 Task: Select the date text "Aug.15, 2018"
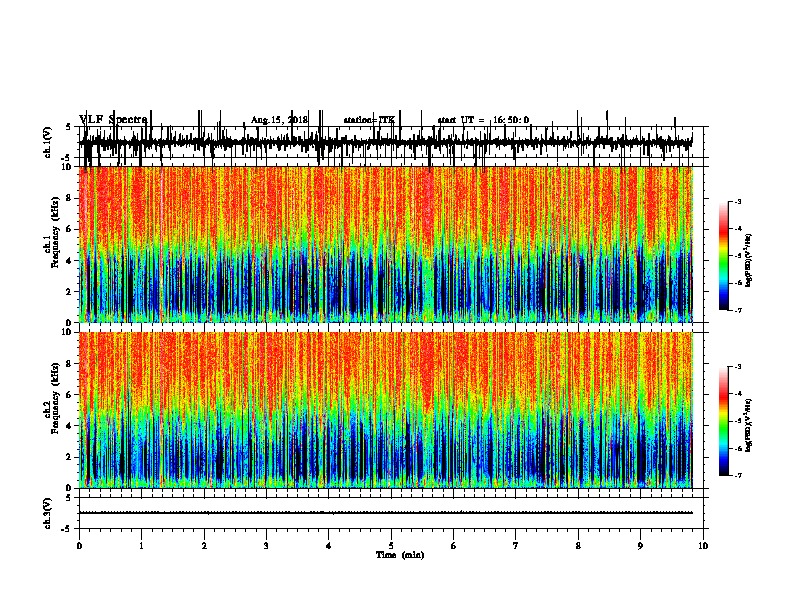click(279, 120)
